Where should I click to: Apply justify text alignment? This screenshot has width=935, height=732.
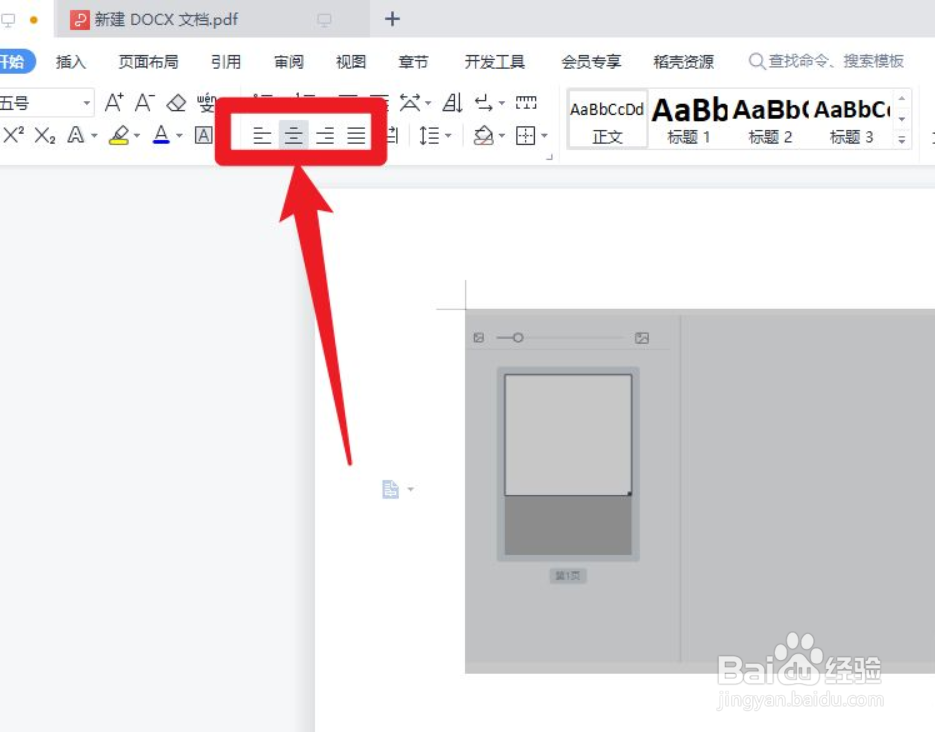click(357, 135)
